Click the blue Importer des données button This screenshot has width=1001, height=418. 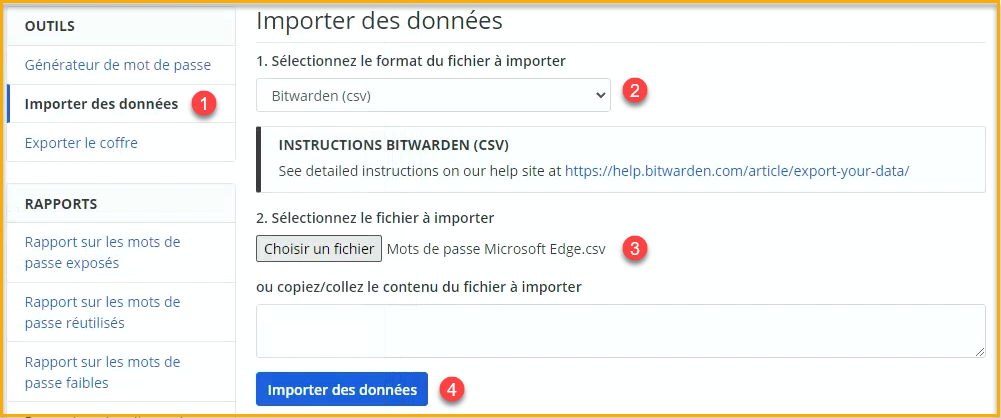342,390
